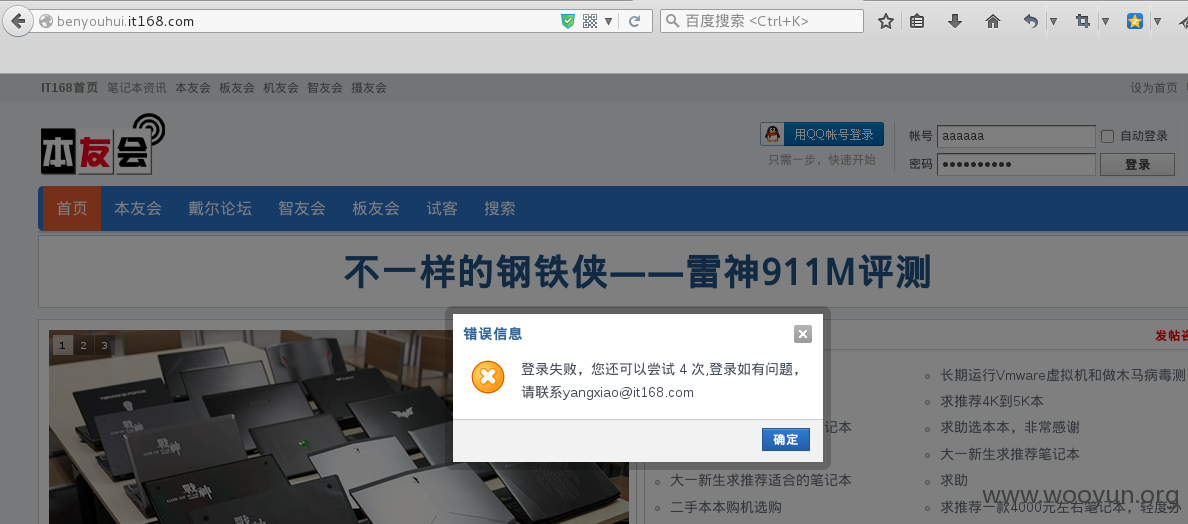Click the magnifier icon in the Baidu search box
Screen dimensions: 1188x524
pyautogui.click(x=672, y=21)
